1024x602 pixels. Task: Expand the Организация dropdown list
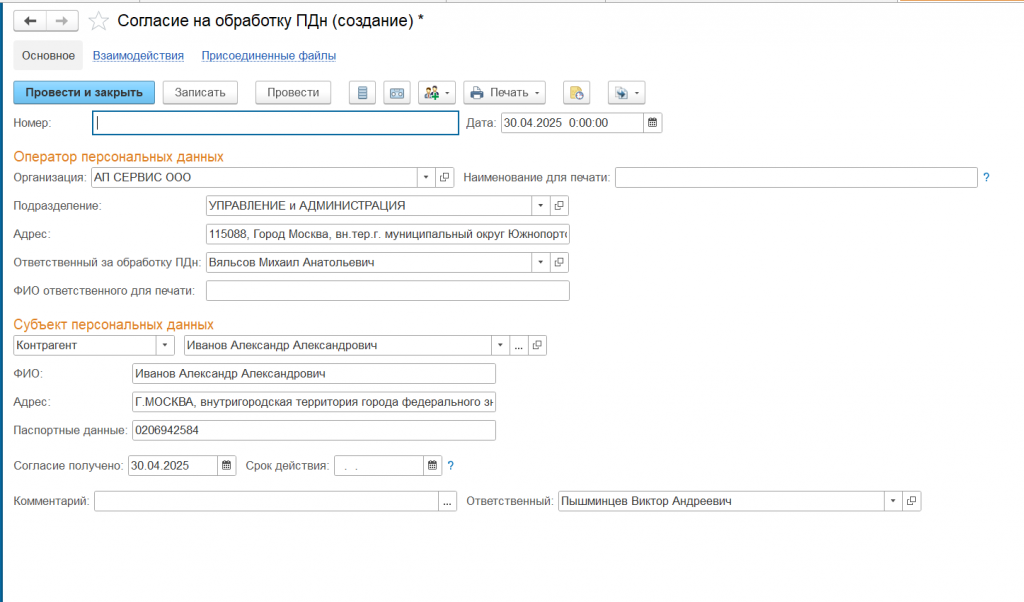click(426, 177)
